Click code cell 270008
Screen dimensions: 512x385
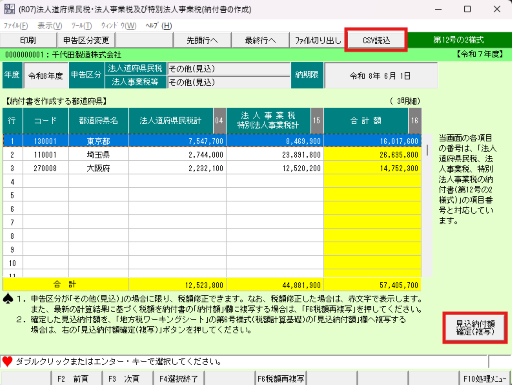pos(45,168)
